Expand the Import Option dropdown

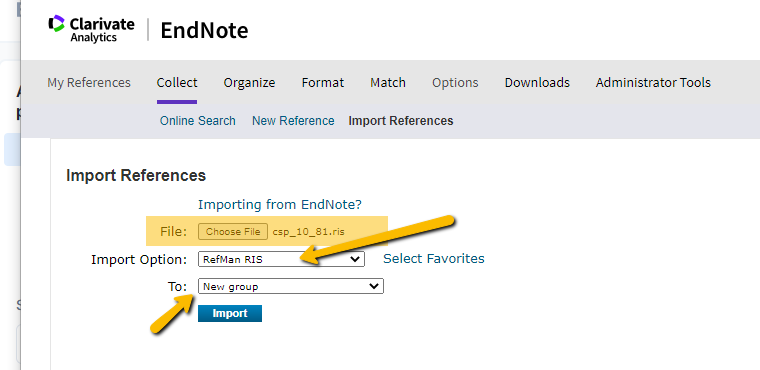click(x=281, y=259)
